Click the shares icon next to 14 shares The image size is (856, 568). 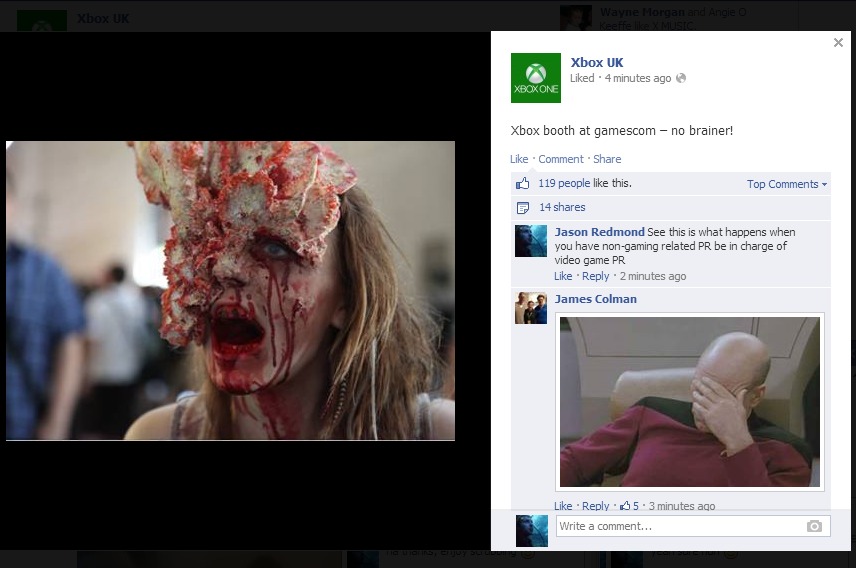tap(522, 208)
